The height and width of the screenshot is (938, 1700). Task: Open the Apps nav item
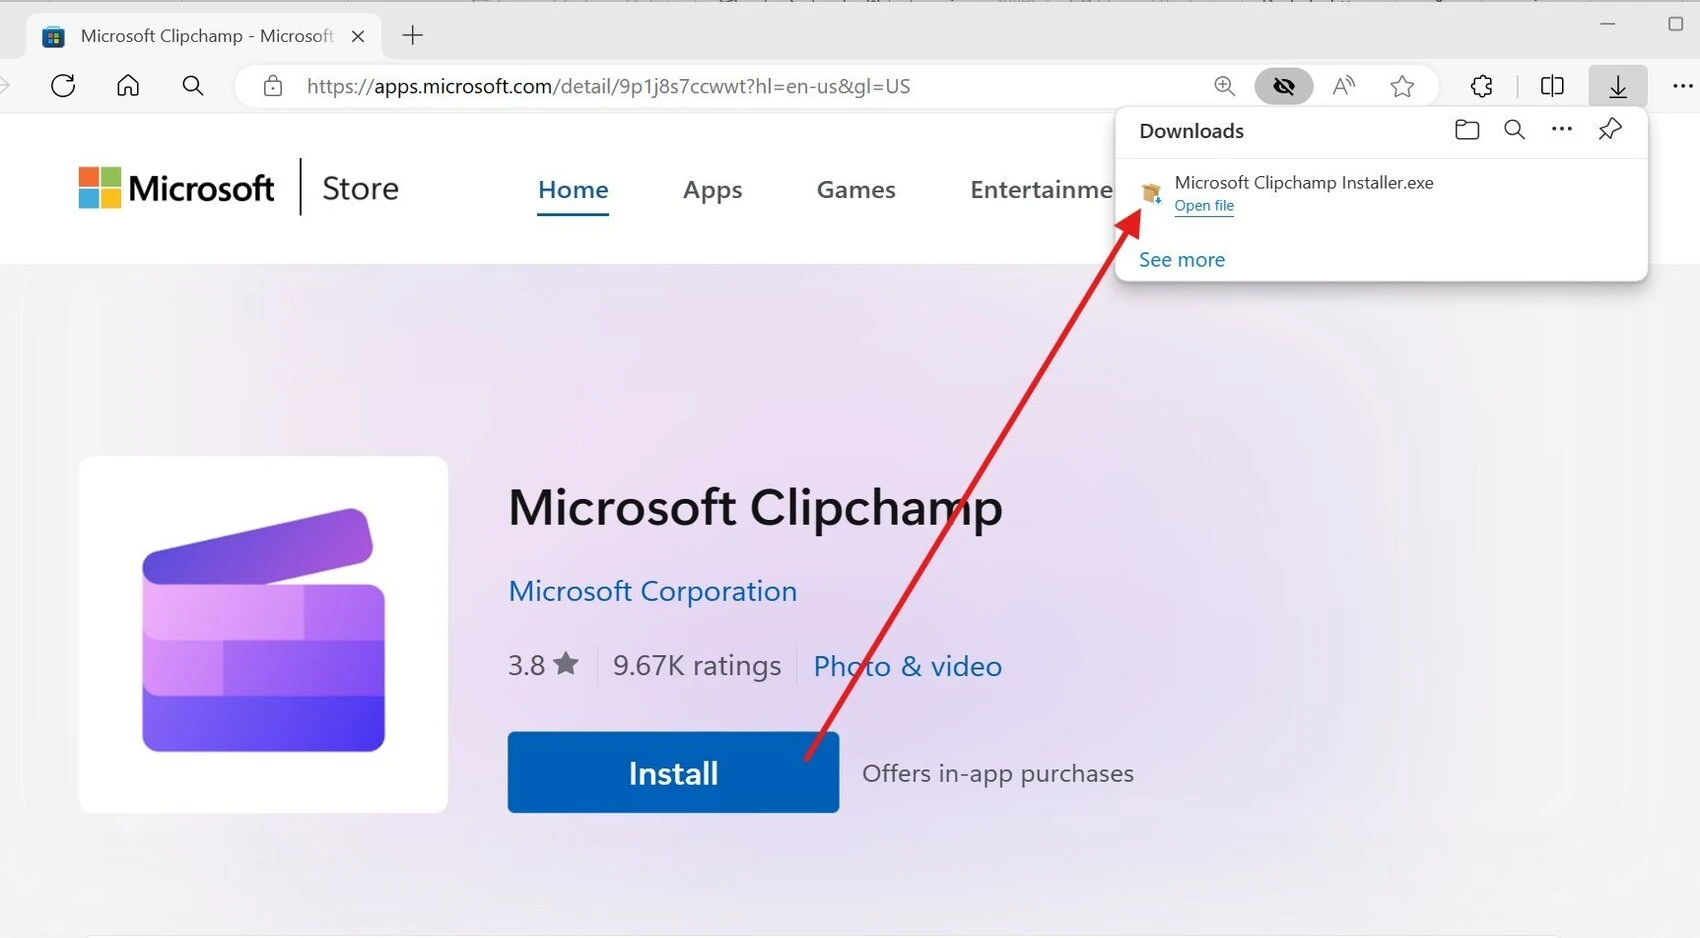pyautogui.click(x=712, y=190)
